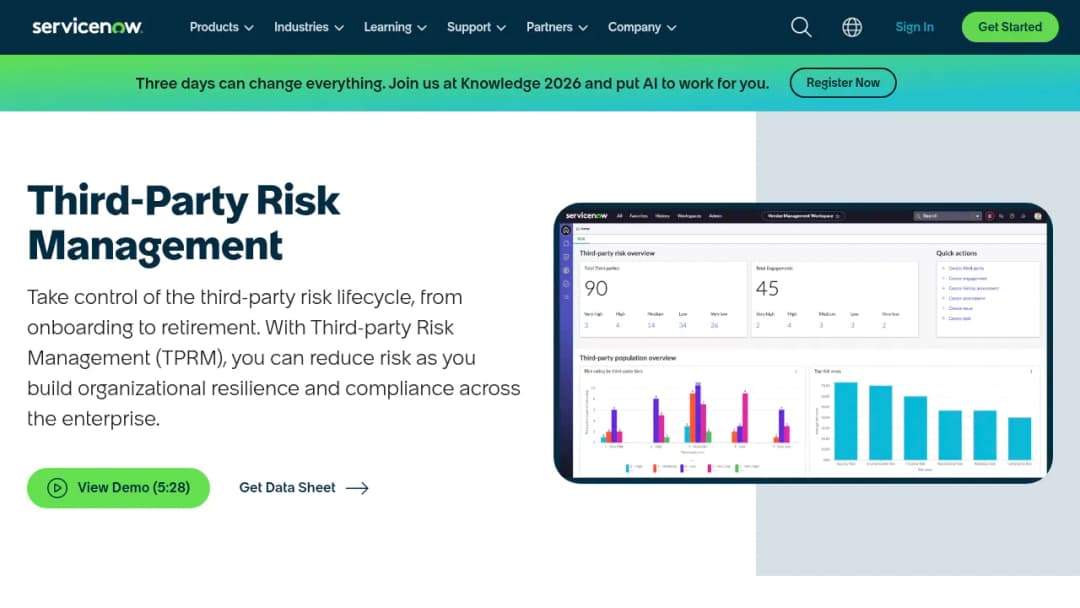The width and height of the screenshot is (1080, 608).
Task: Click the Third-Party Risk Management heading
Action: coord(184,222)
